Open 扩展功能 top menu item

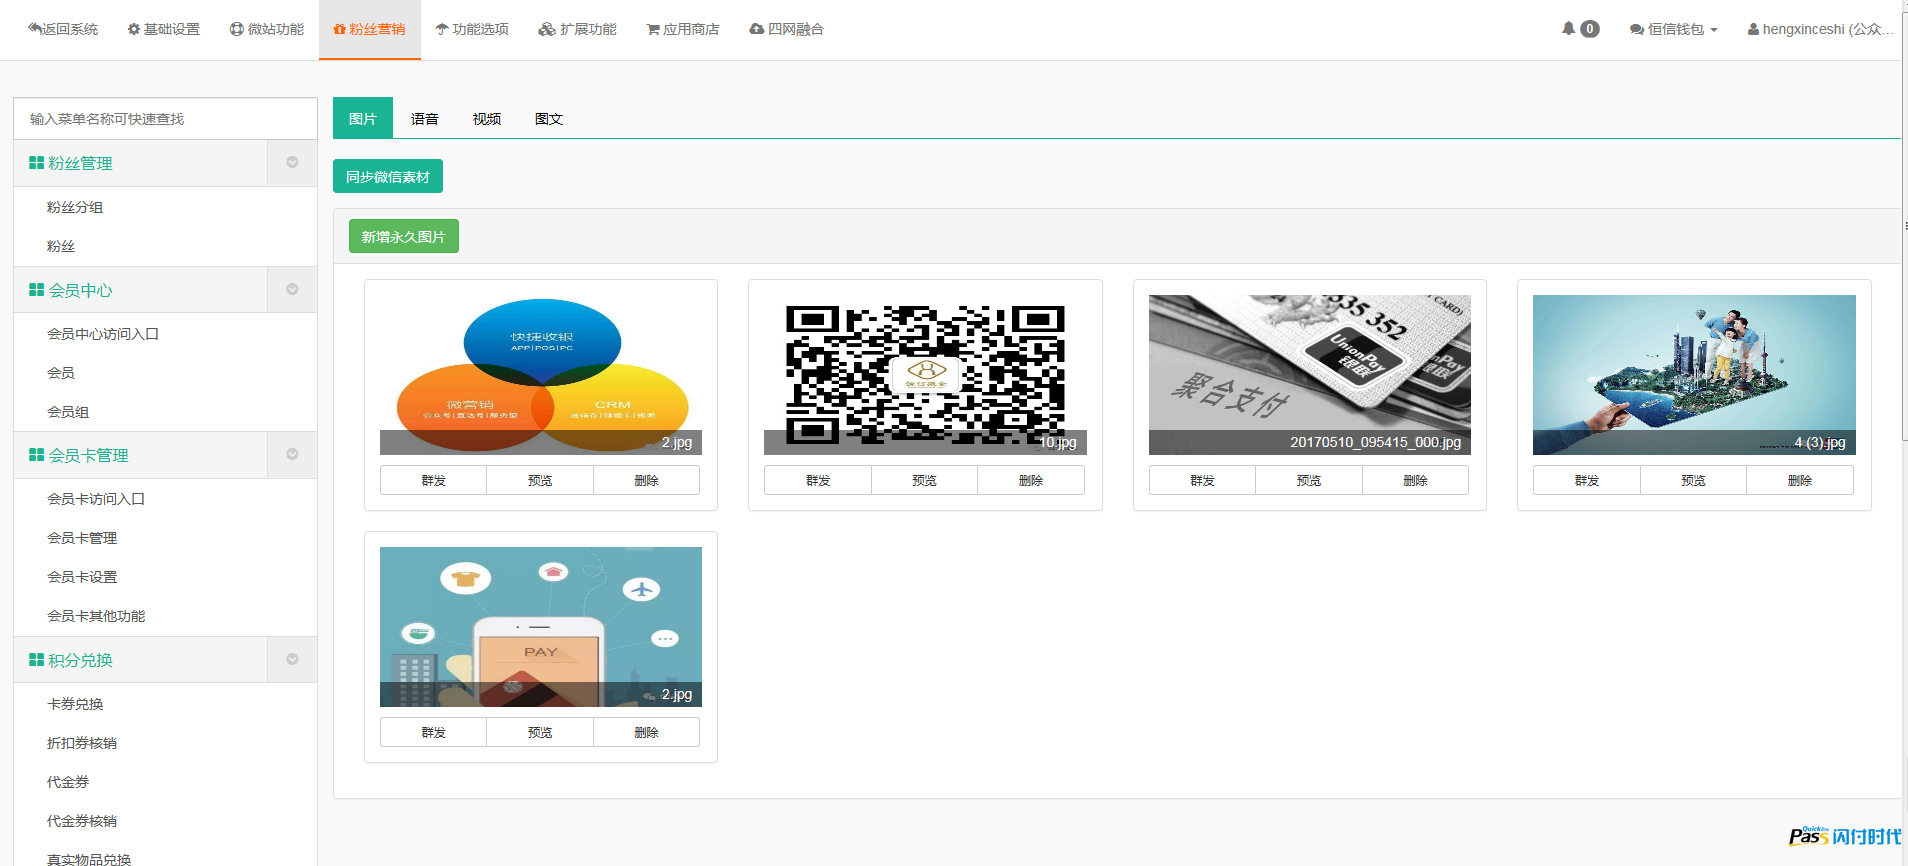click(x=577, y=29)
